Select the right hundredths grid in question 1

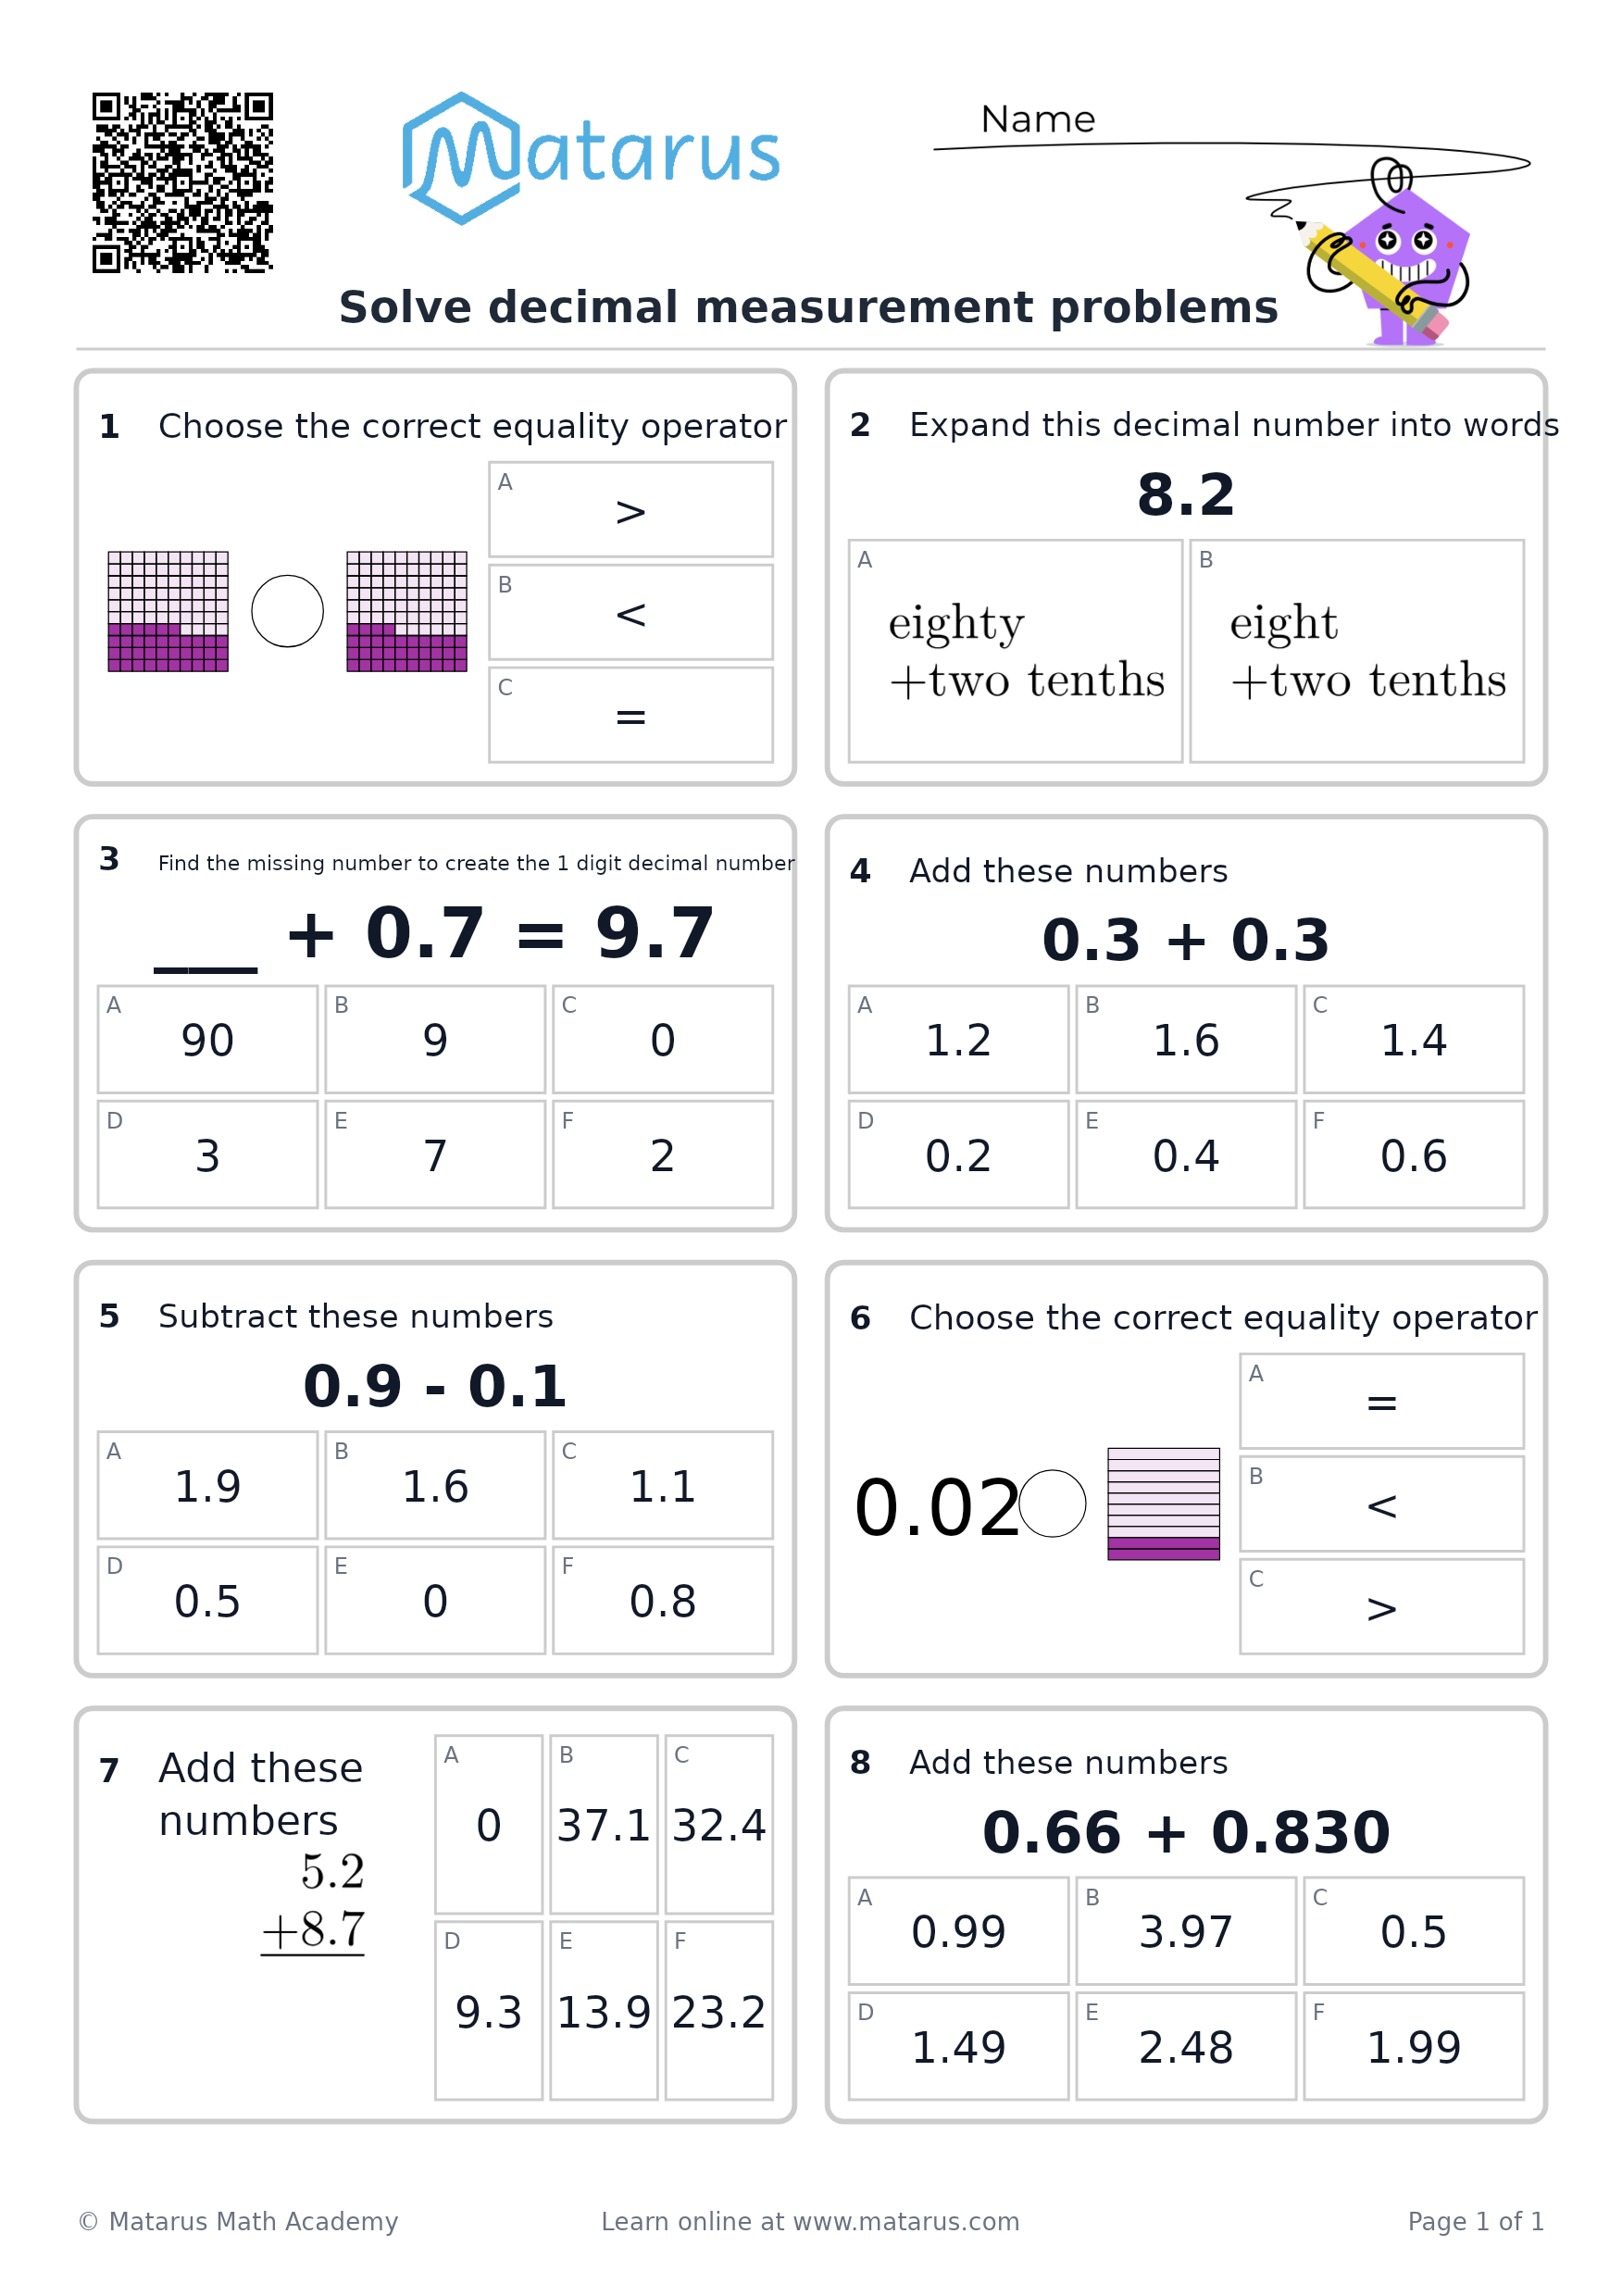coord(407,611)
